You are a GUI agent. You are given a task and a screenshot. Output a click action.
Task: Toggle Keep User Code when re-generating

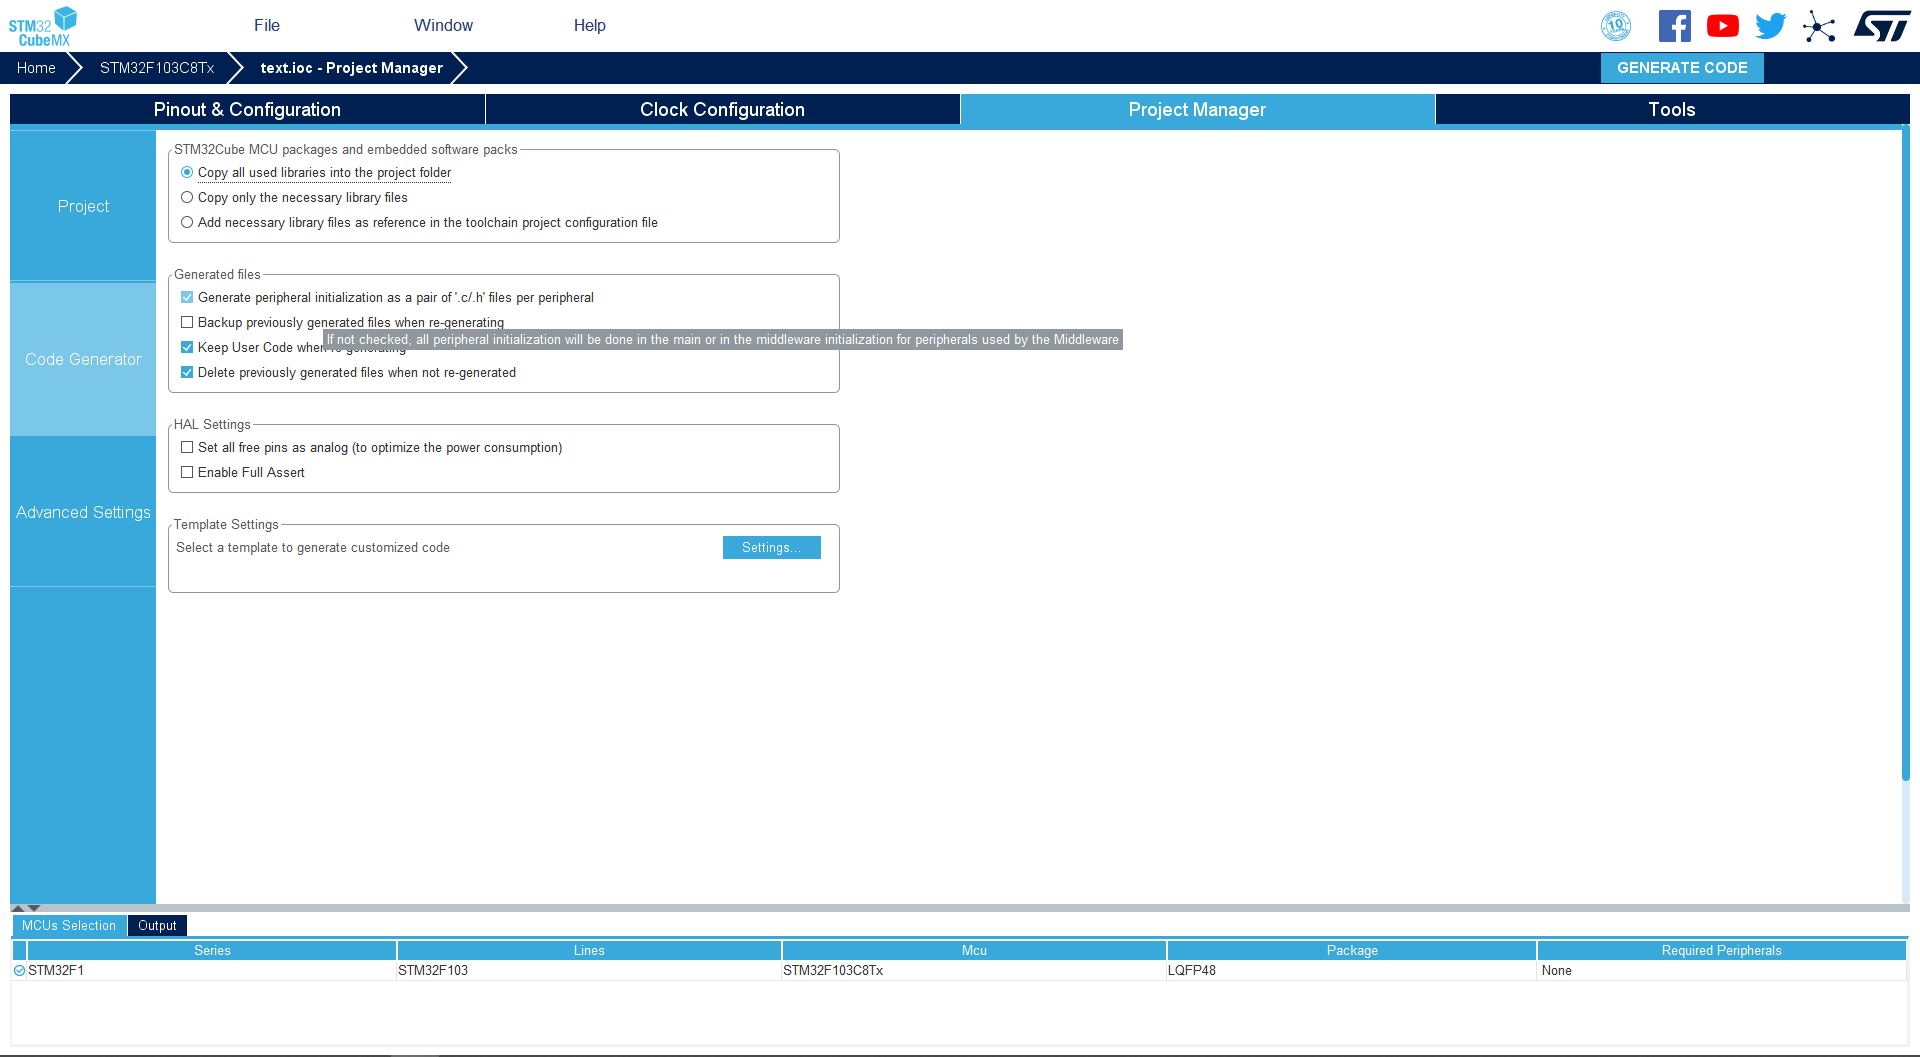click(x=187, y=347)
